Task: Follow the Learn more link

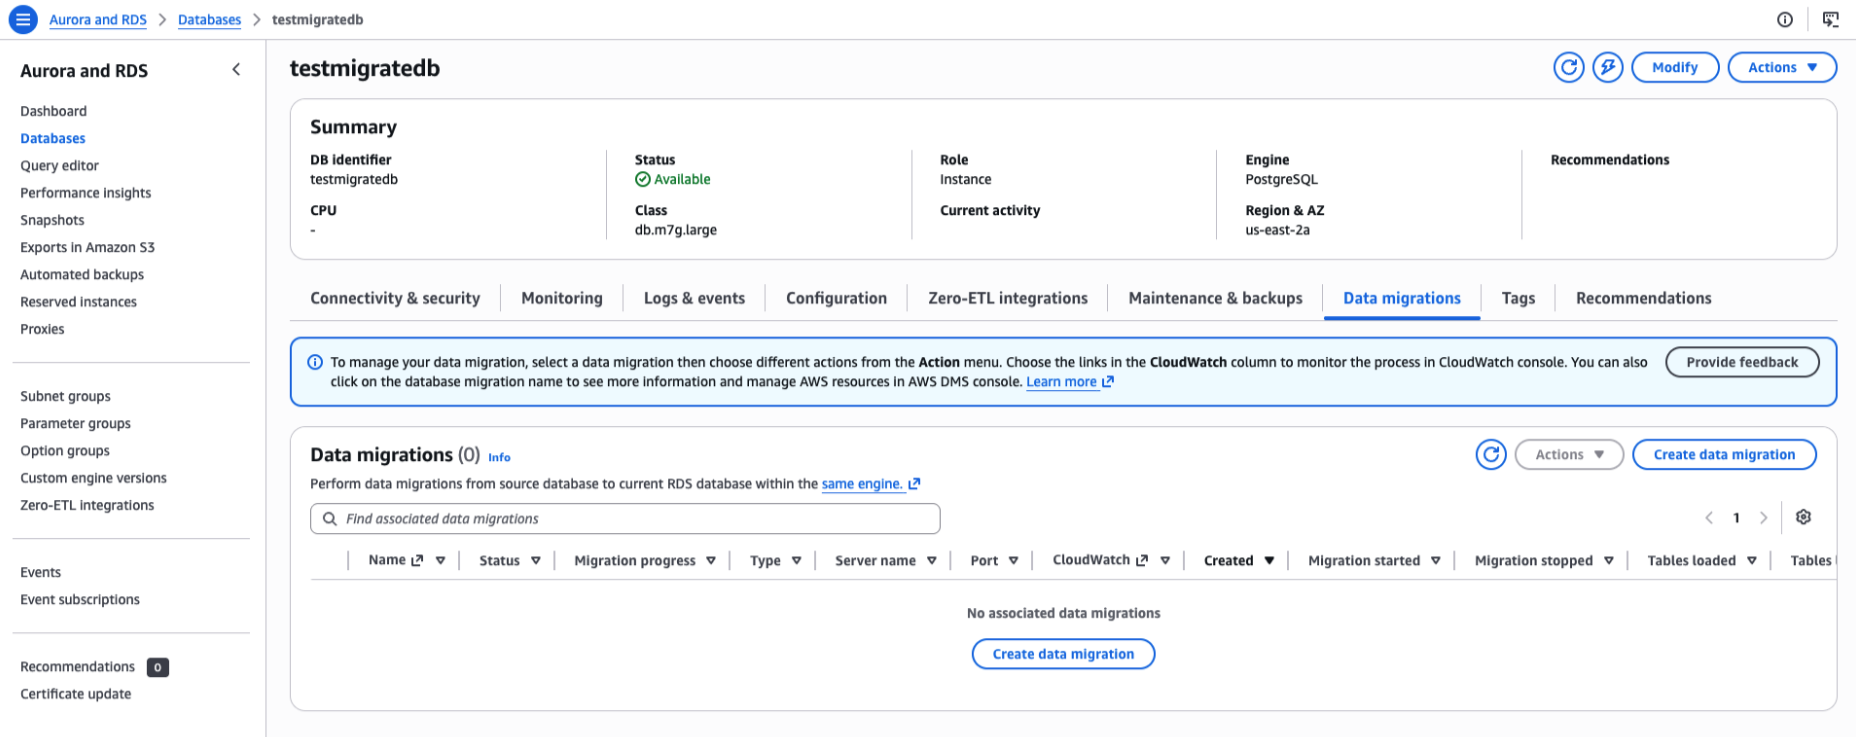Action: [x=1061, y=382]
